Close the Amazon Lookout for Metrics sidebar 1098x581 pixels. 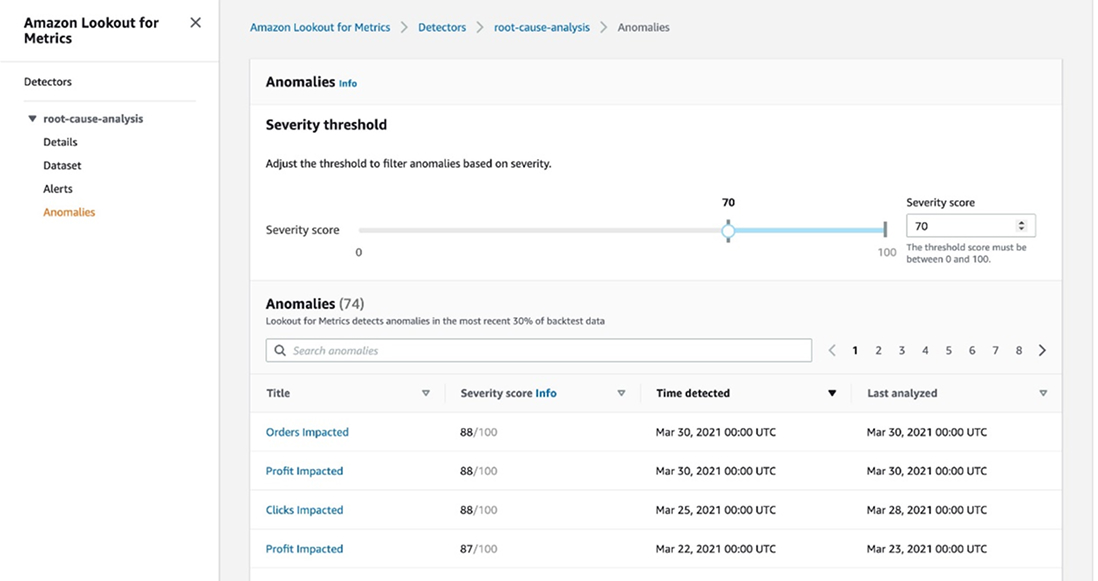coord(195,22)
